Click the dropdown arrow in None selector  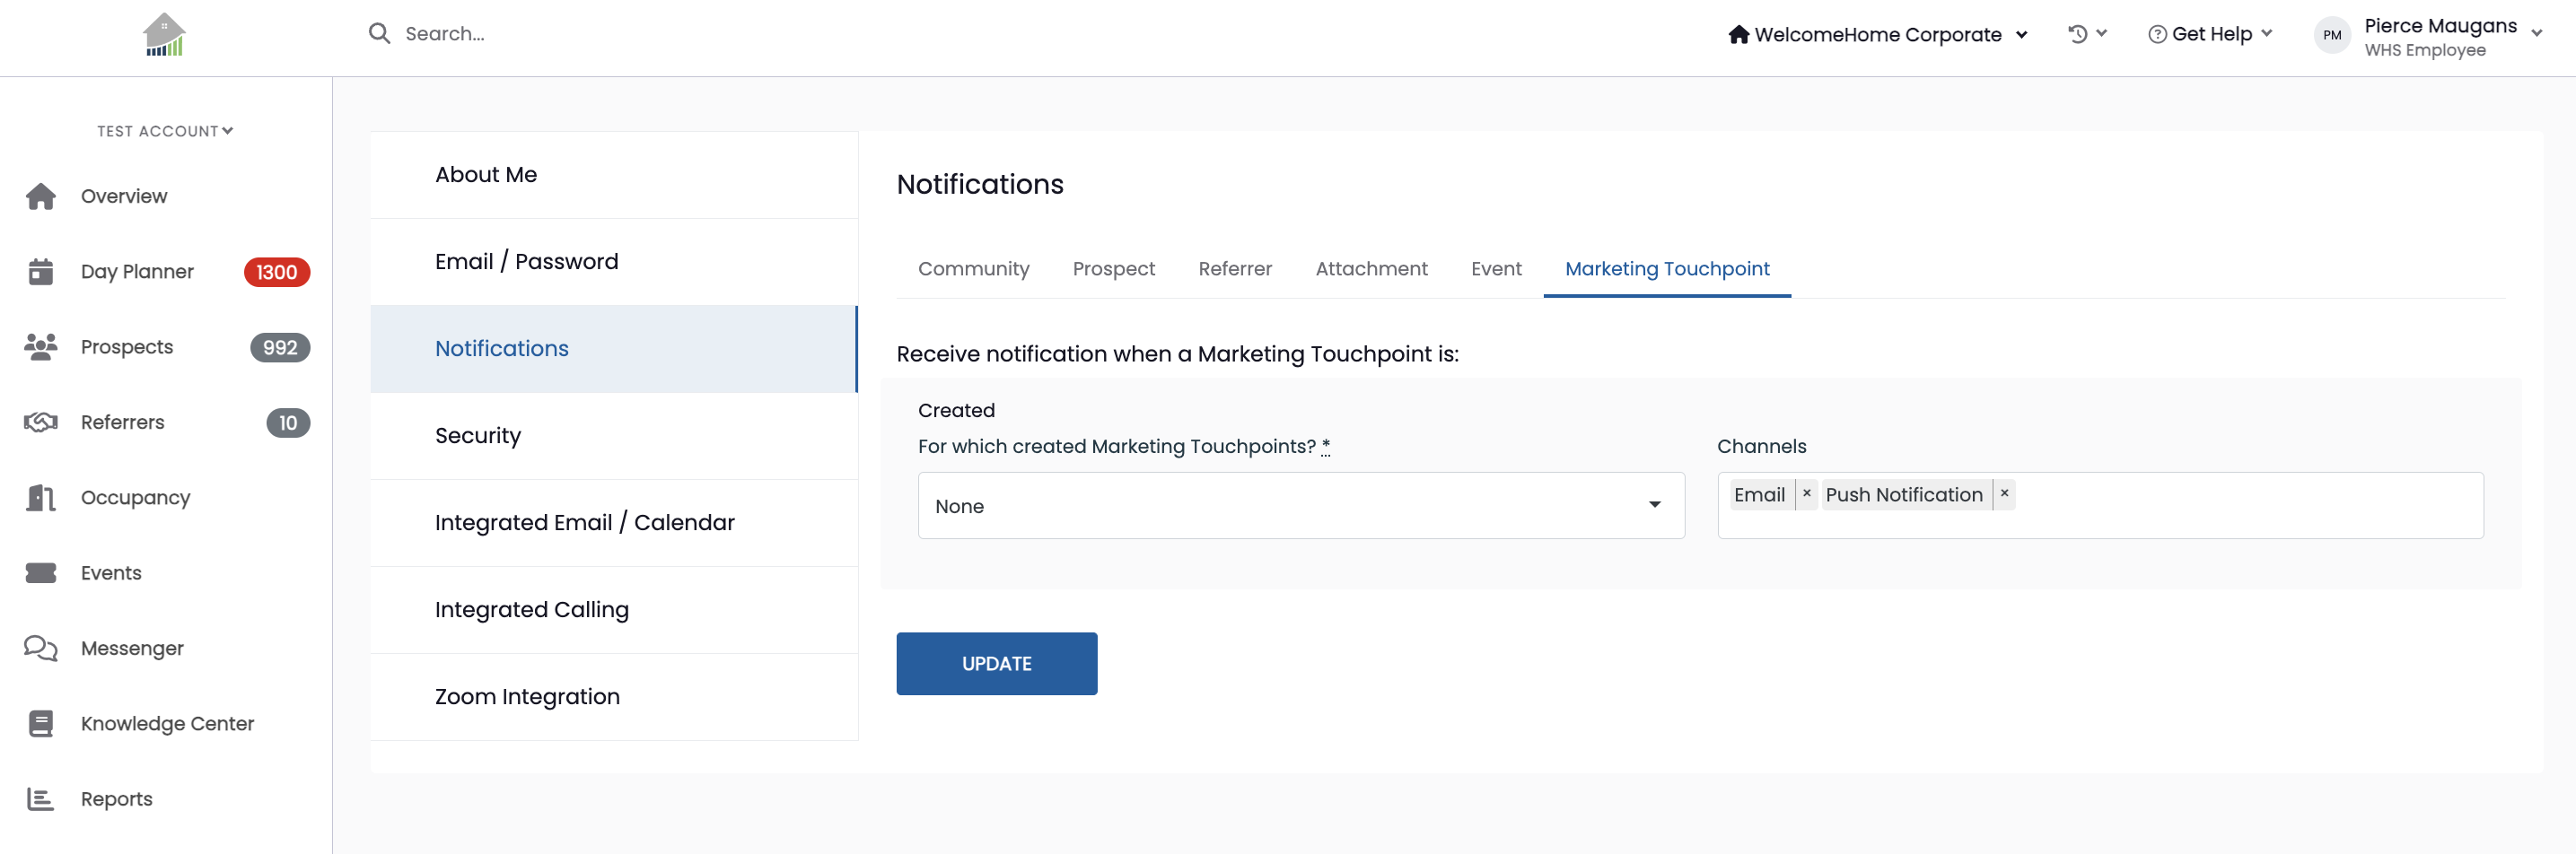click(1655, 505)
